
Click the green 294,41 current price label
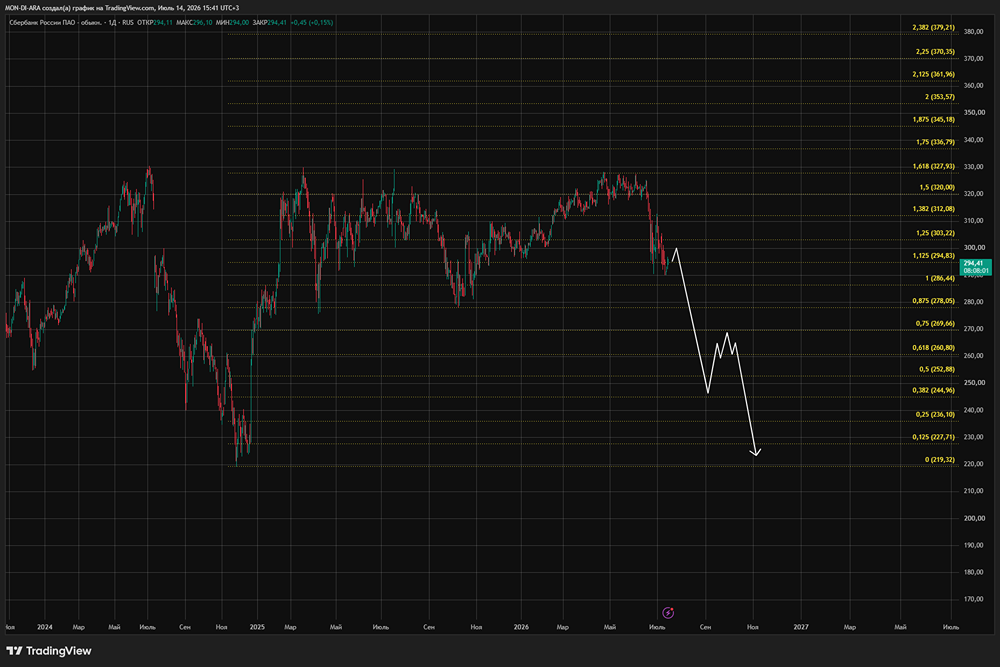coord(976,267)
